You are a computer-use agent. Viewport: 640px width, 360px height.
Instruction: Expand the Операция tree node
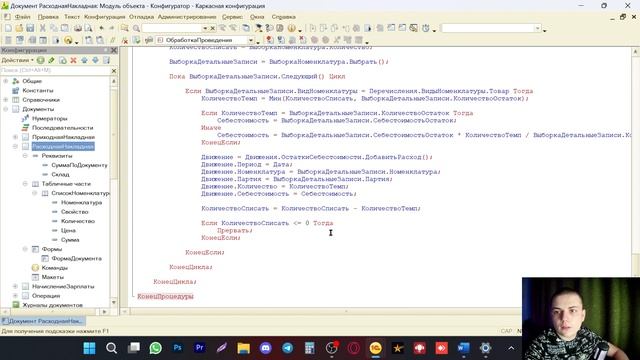(x=16, y=296)
